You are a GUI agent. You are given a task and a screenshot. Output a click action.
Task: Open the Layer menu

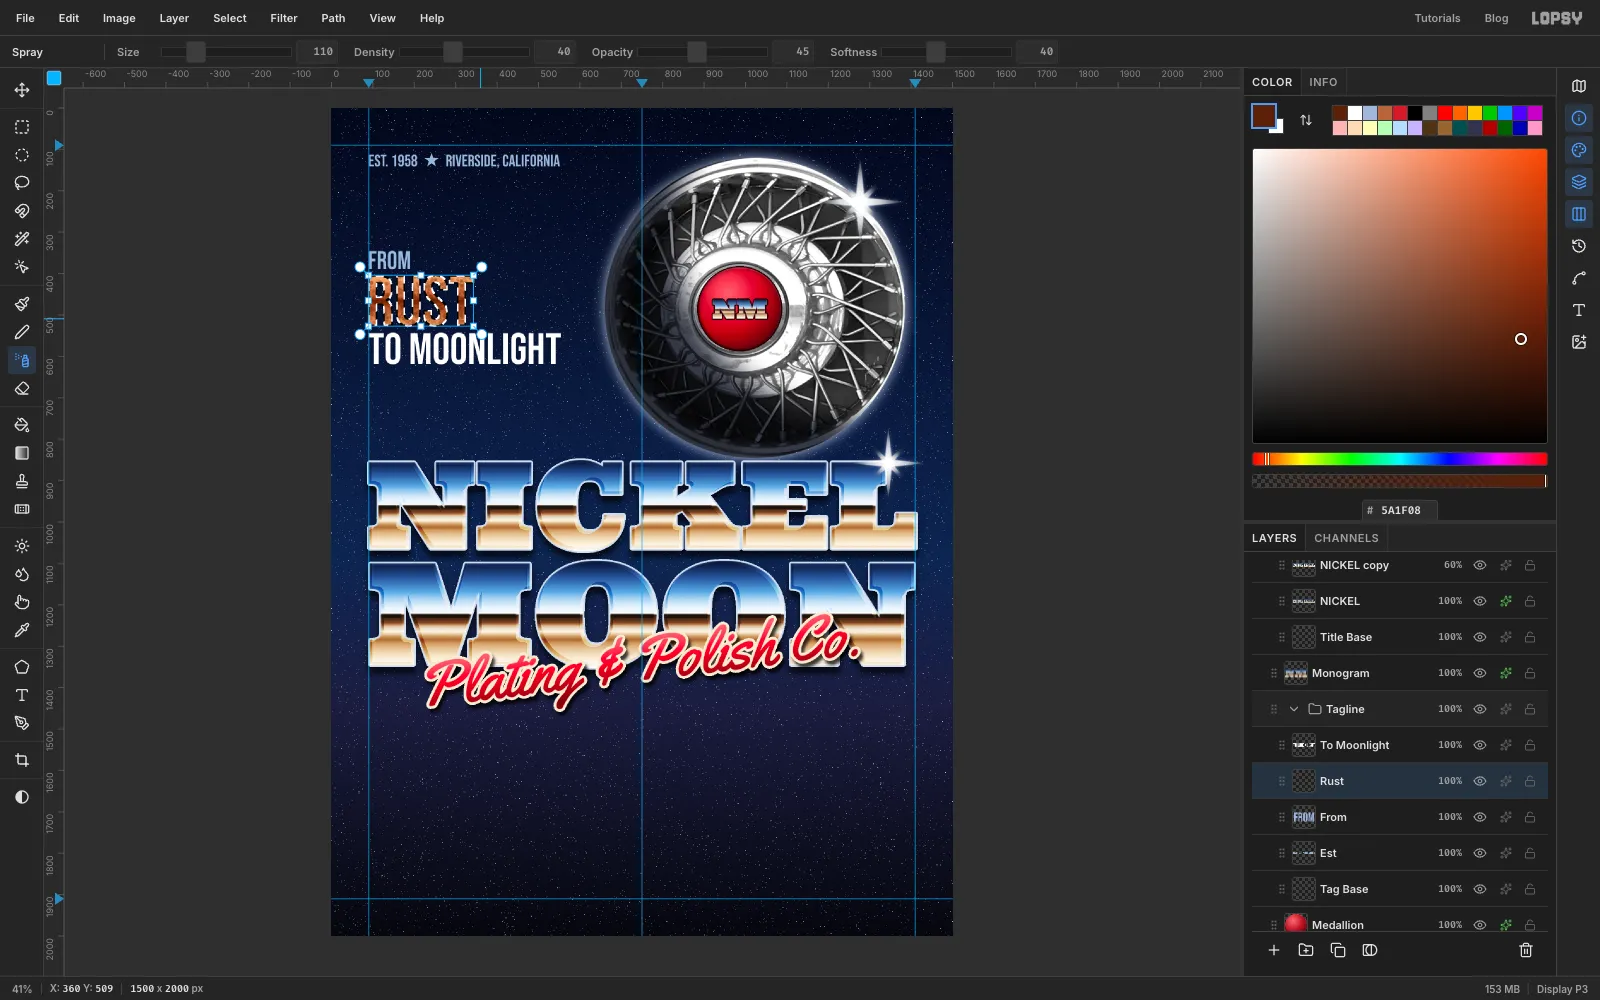[174, 18]
